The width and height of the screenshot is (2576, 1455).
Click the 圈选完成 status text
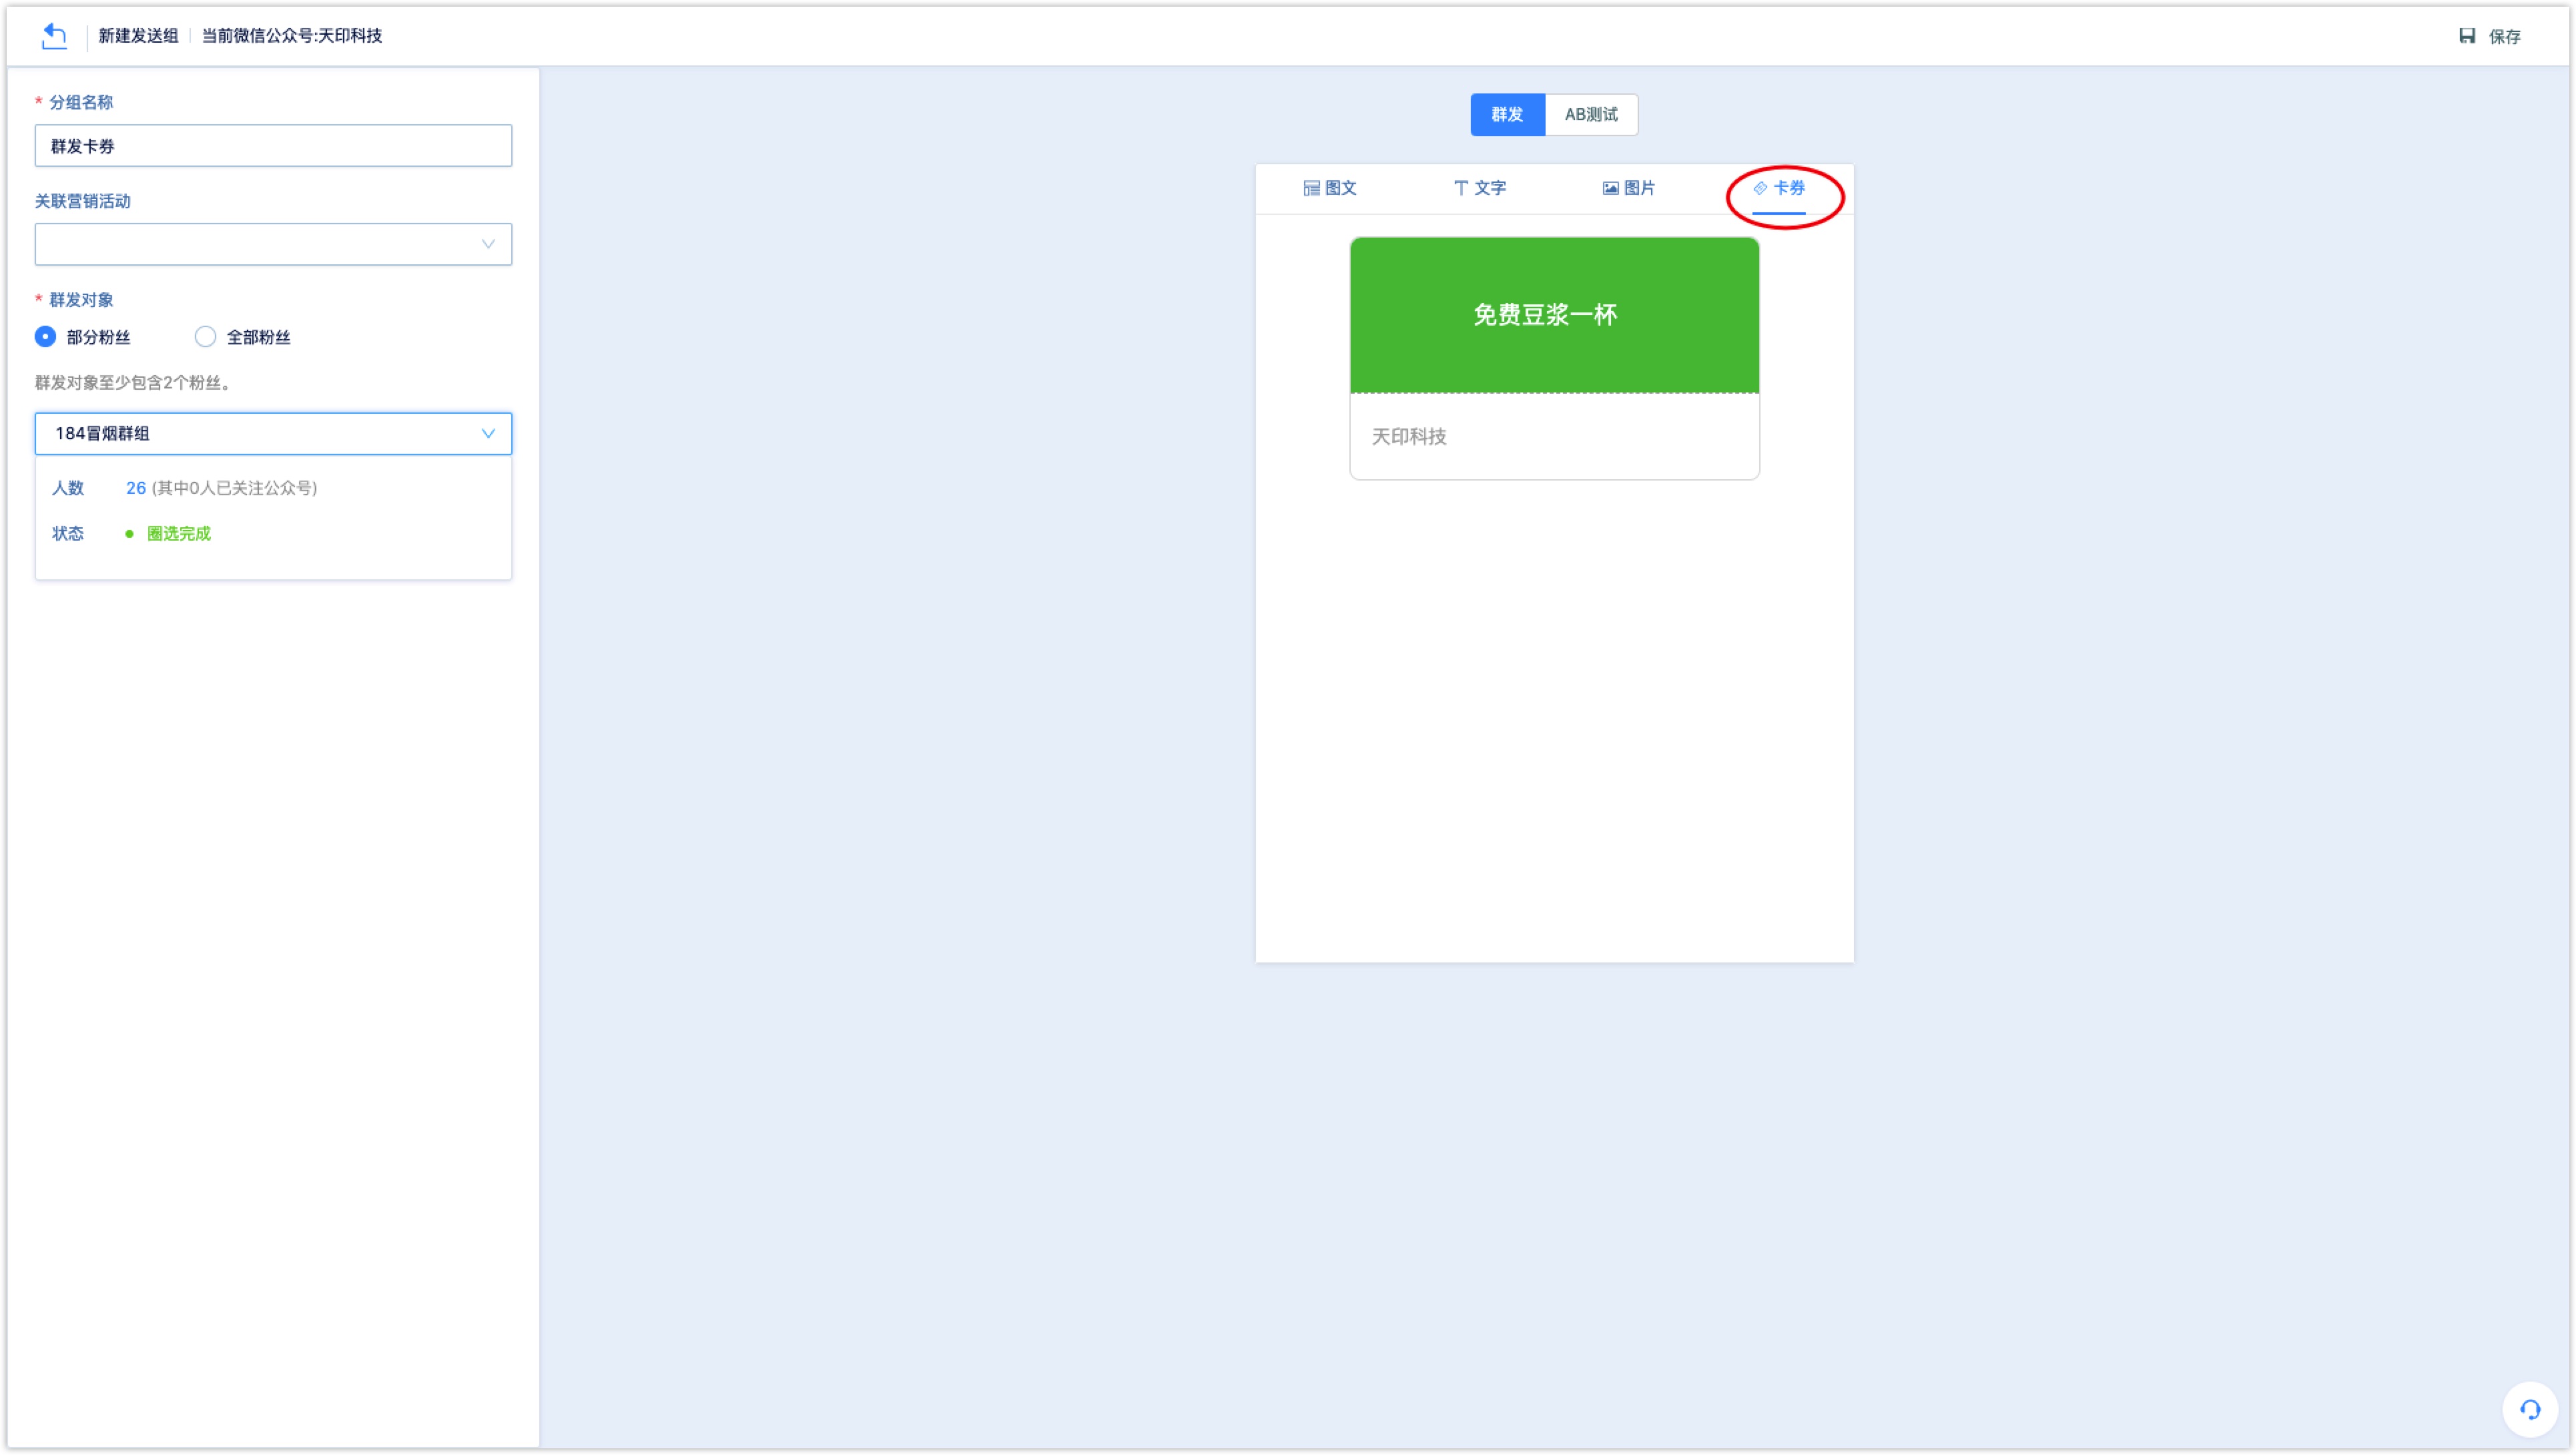tap(179, 533)
